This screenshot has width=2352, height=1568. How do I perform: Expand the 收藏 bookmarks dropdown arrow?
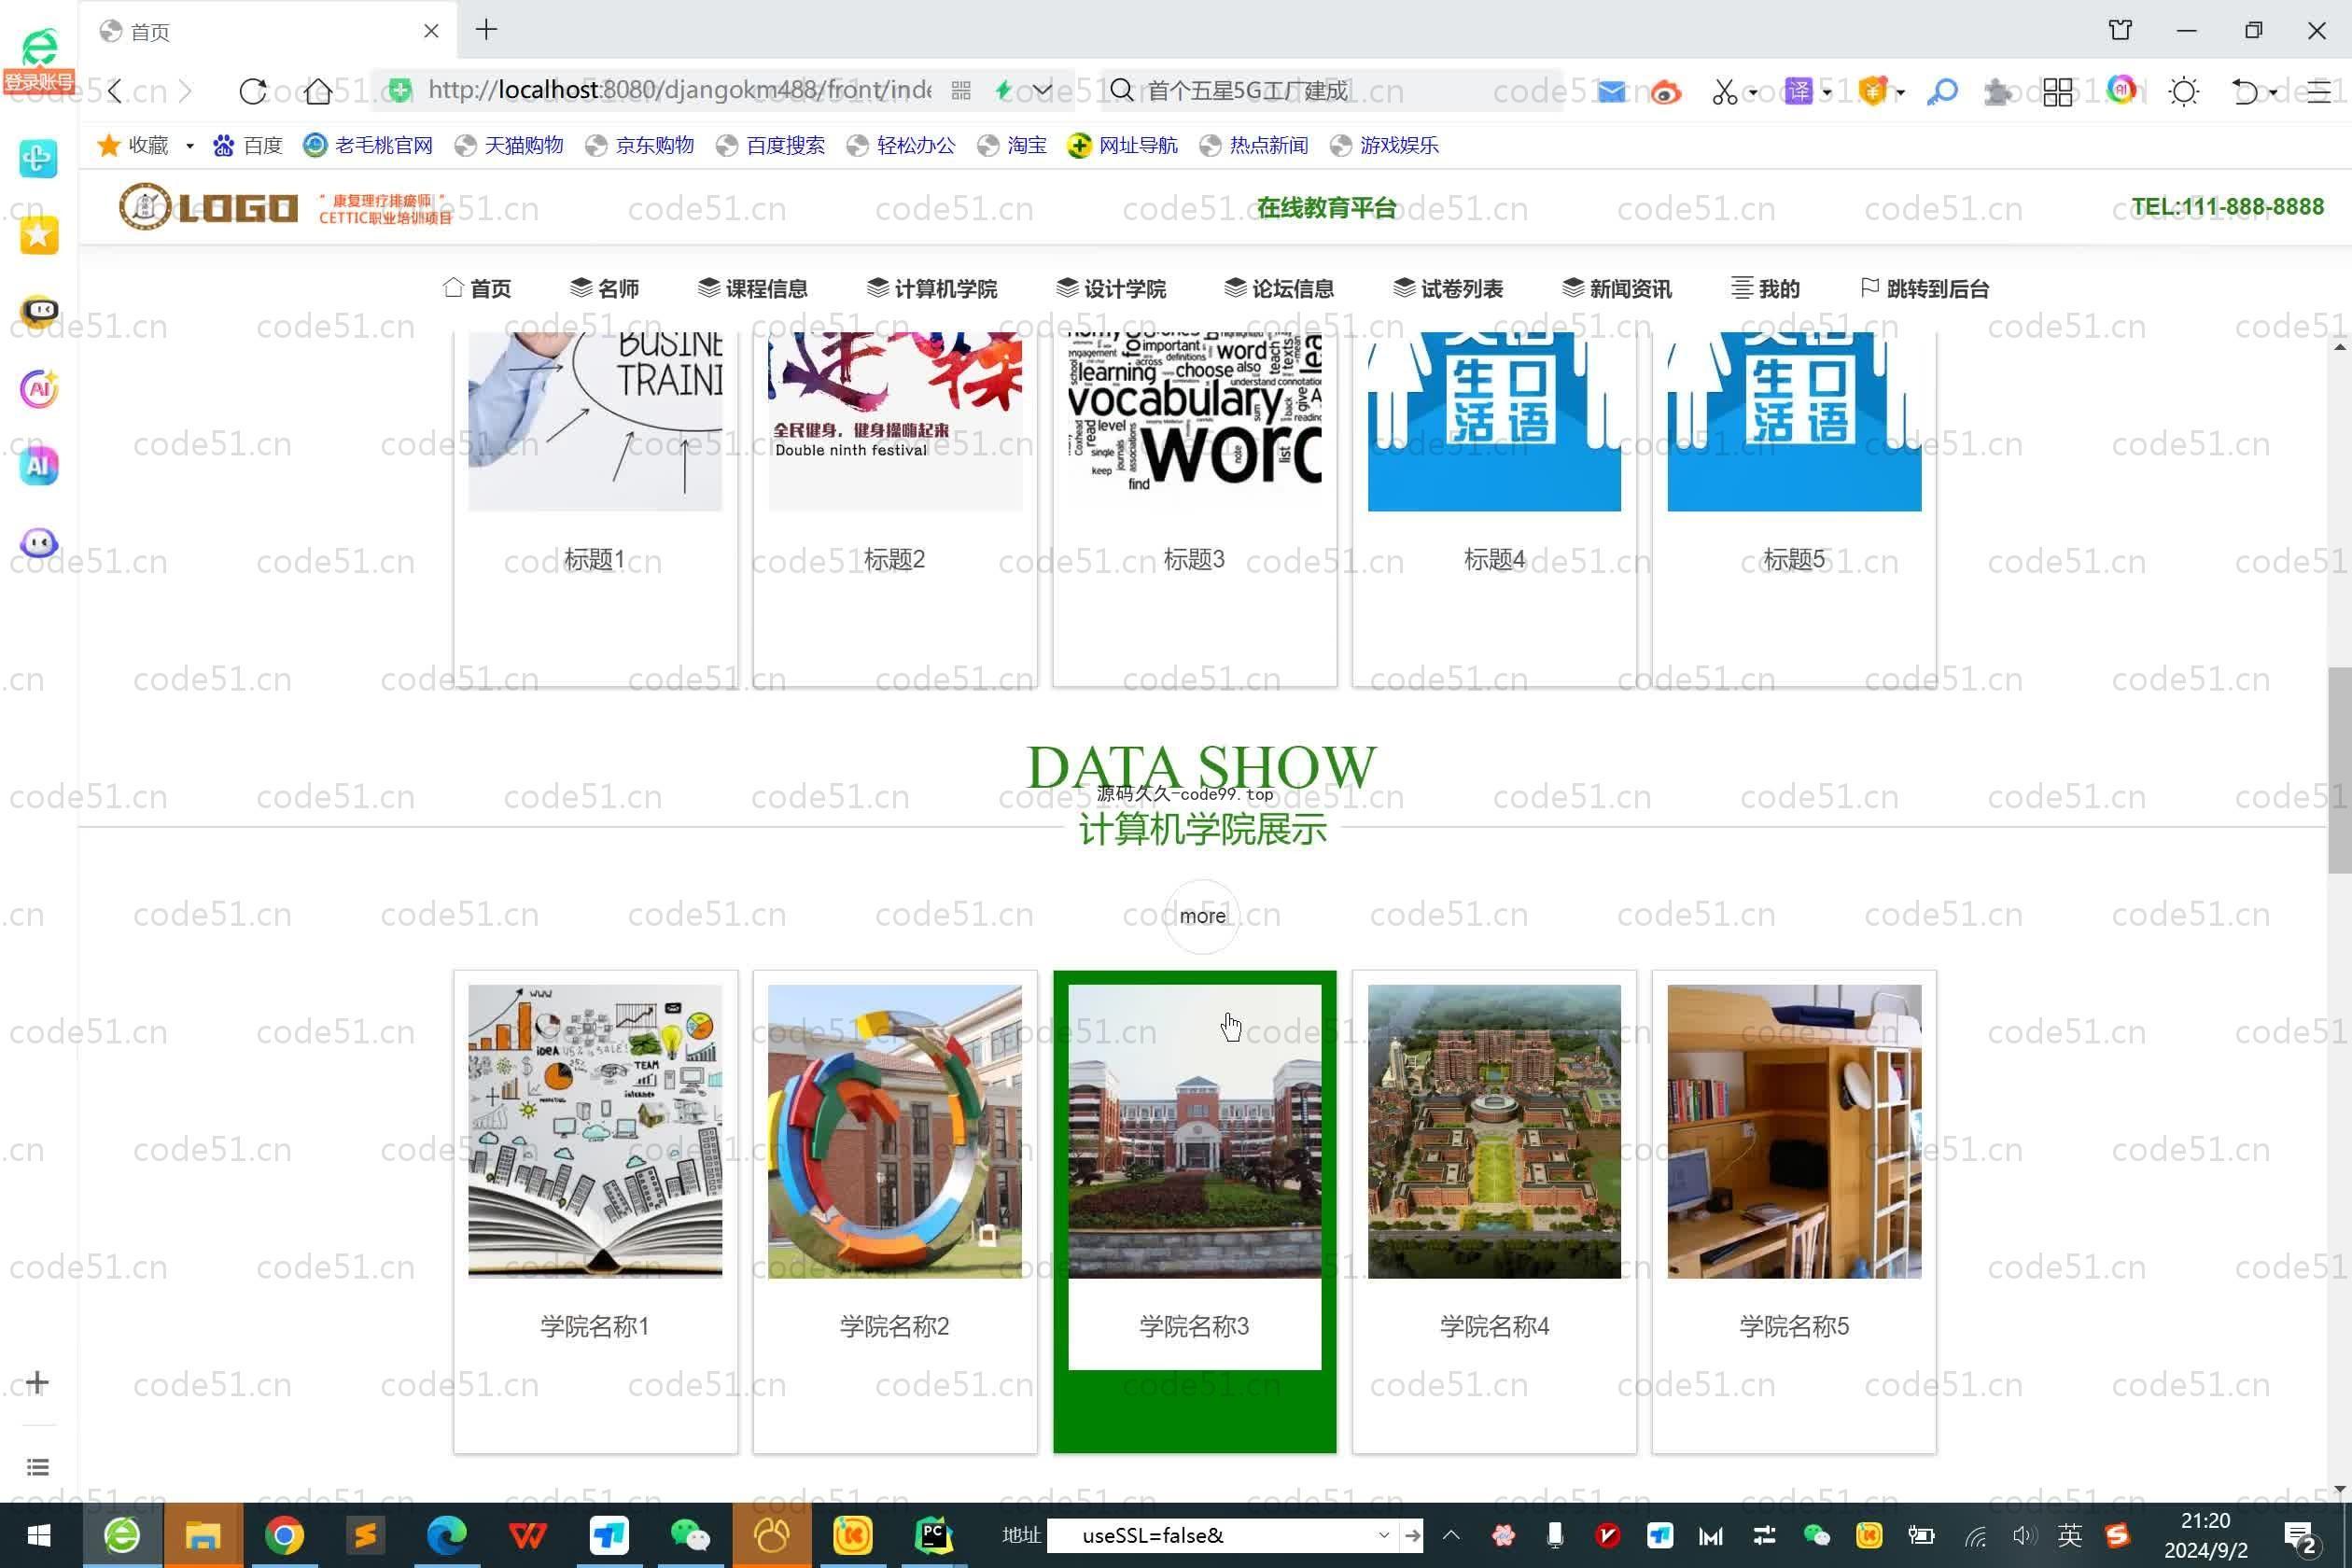pos(189,146)
